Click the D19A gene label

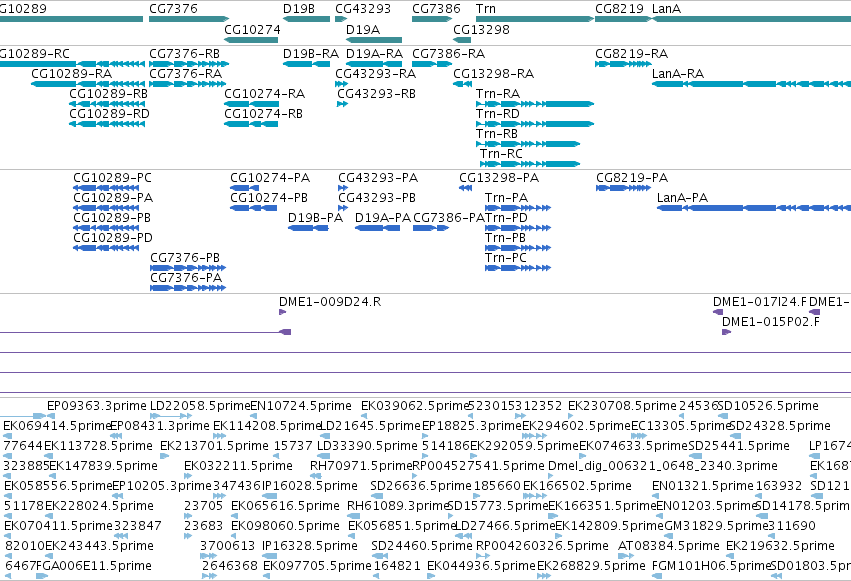click(363, 29)
